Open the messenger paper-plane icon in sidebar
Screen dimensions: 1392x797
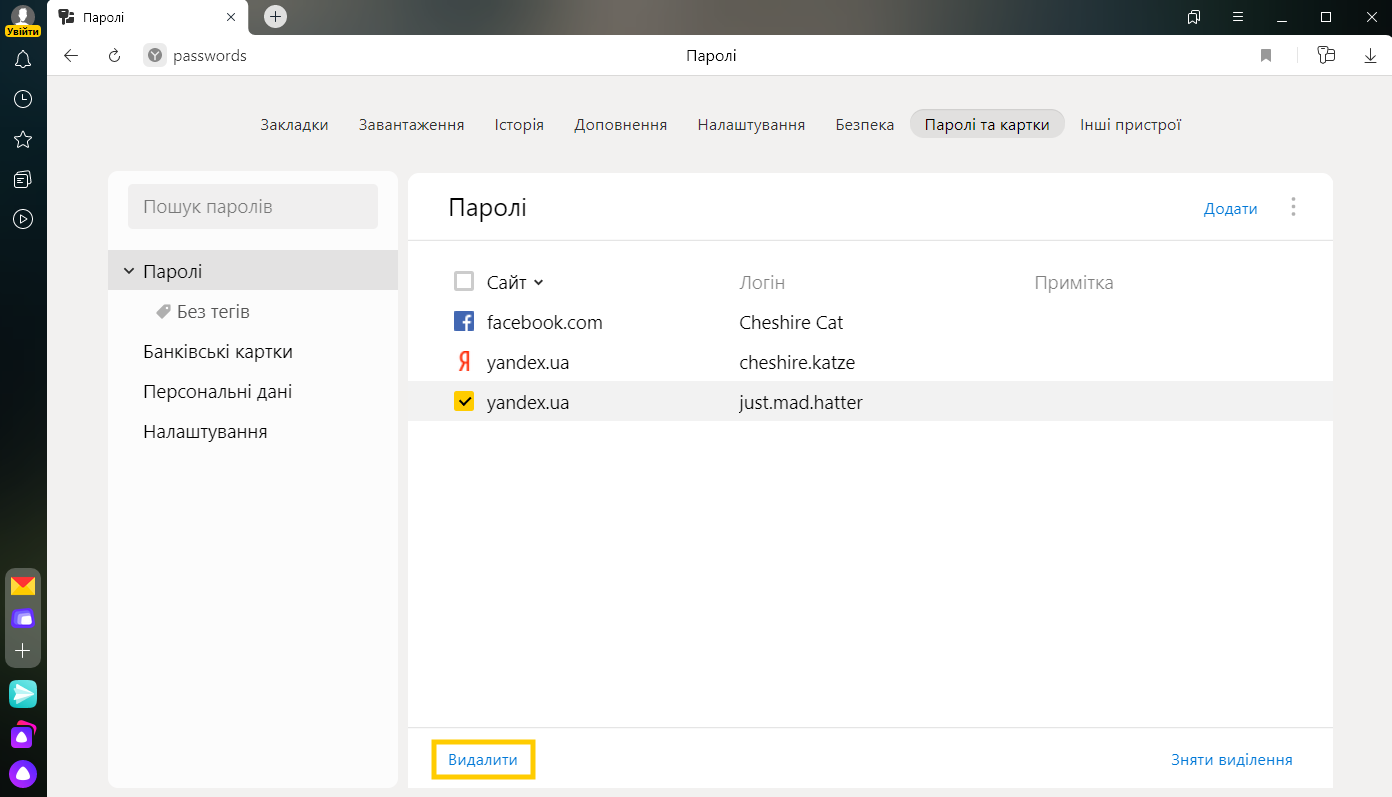pyautogui.click(x=23, y=693)
